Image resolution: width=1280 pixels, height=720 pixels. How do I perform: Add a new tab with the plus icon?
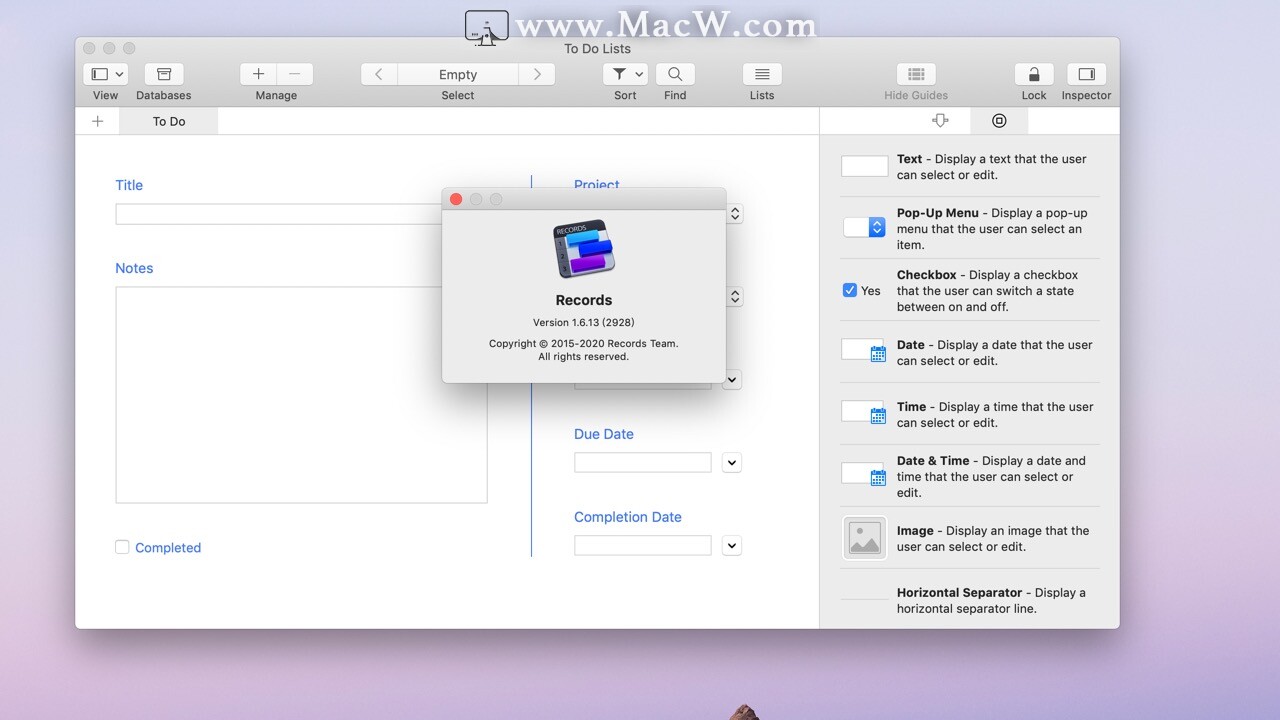pyautogui.click(x=97, y=121)
